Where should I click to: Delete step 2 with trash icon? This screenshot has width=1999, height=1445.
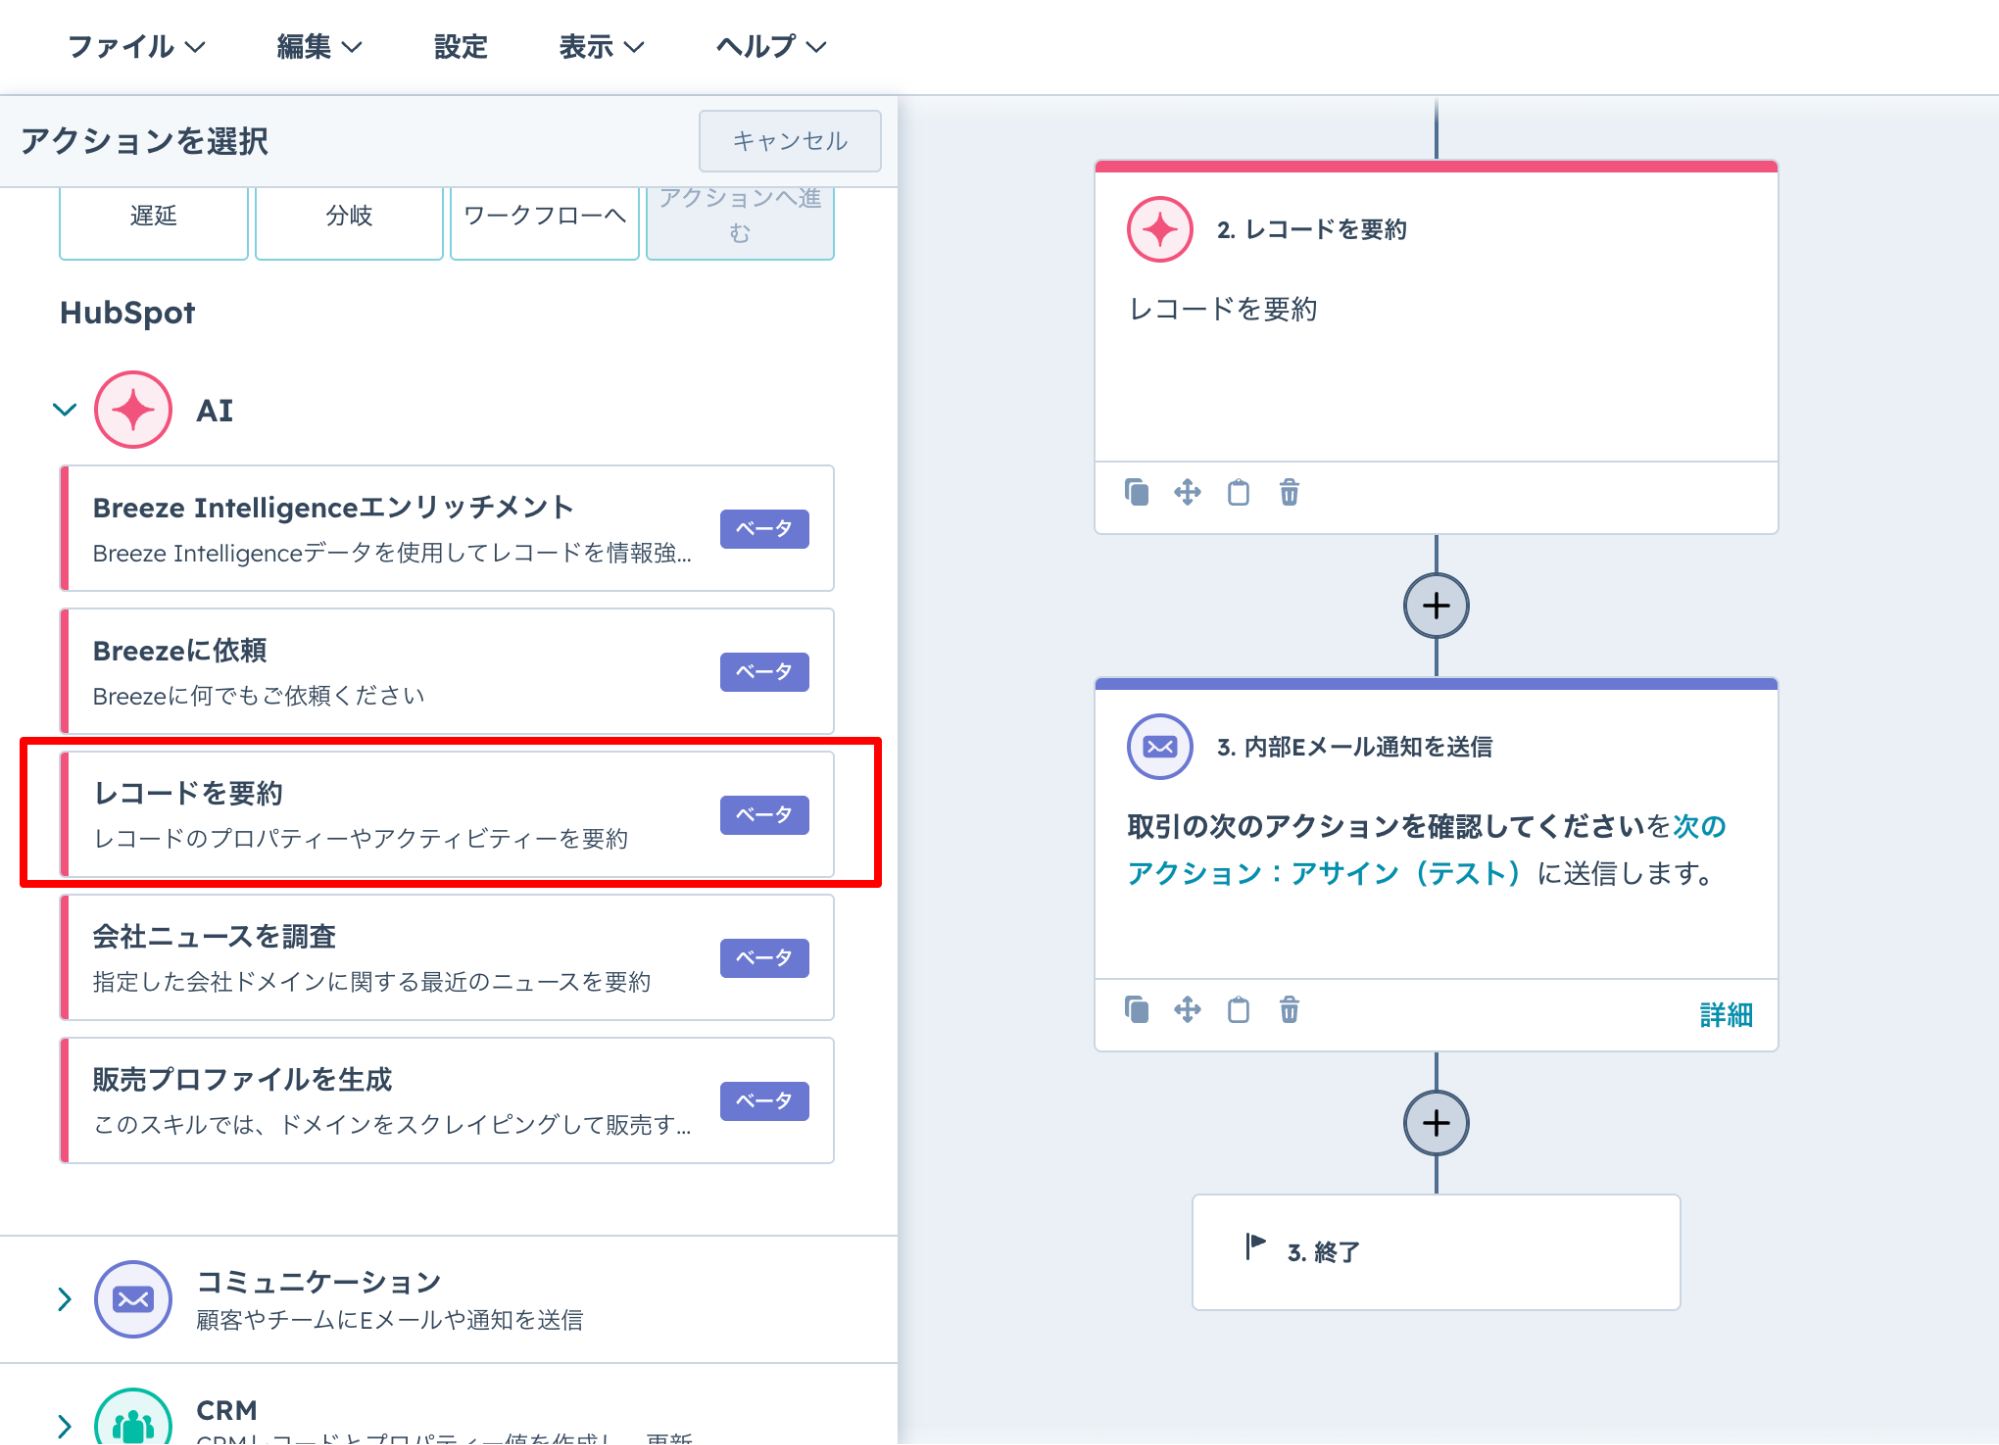[1290, 492]
